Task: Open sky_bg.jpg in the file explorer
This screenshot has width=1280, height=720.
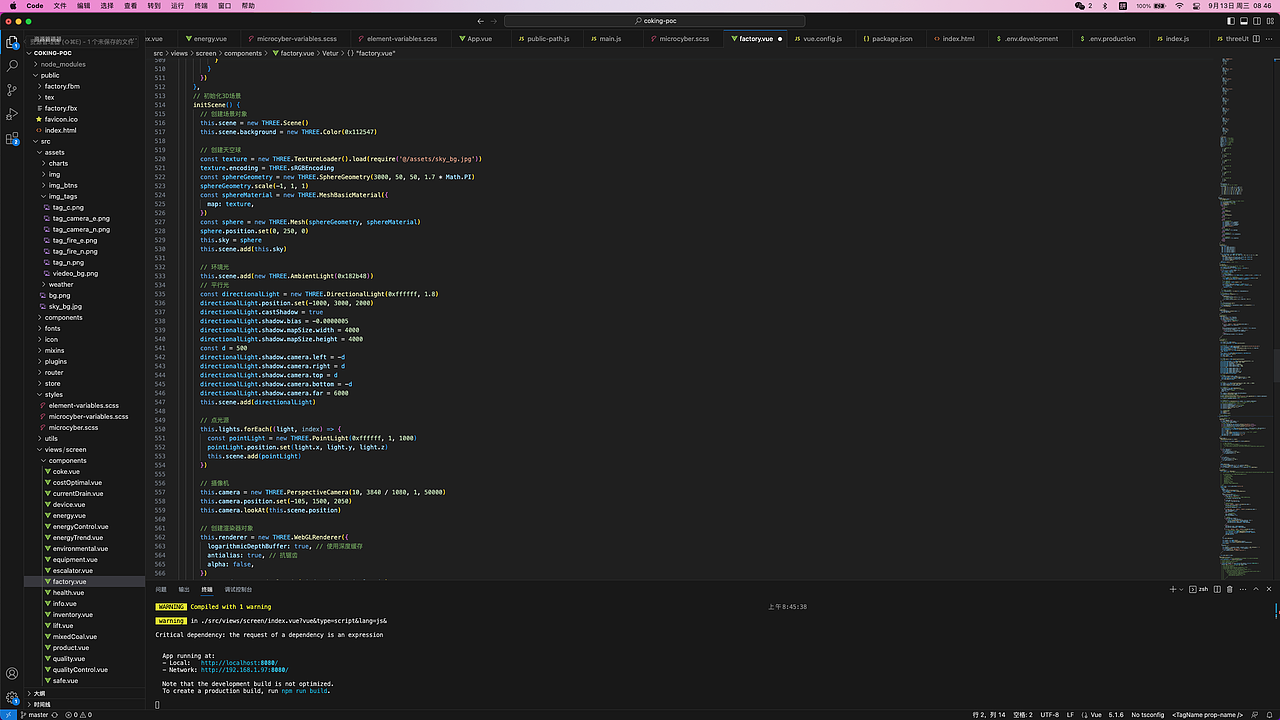Action: point(65,306)
